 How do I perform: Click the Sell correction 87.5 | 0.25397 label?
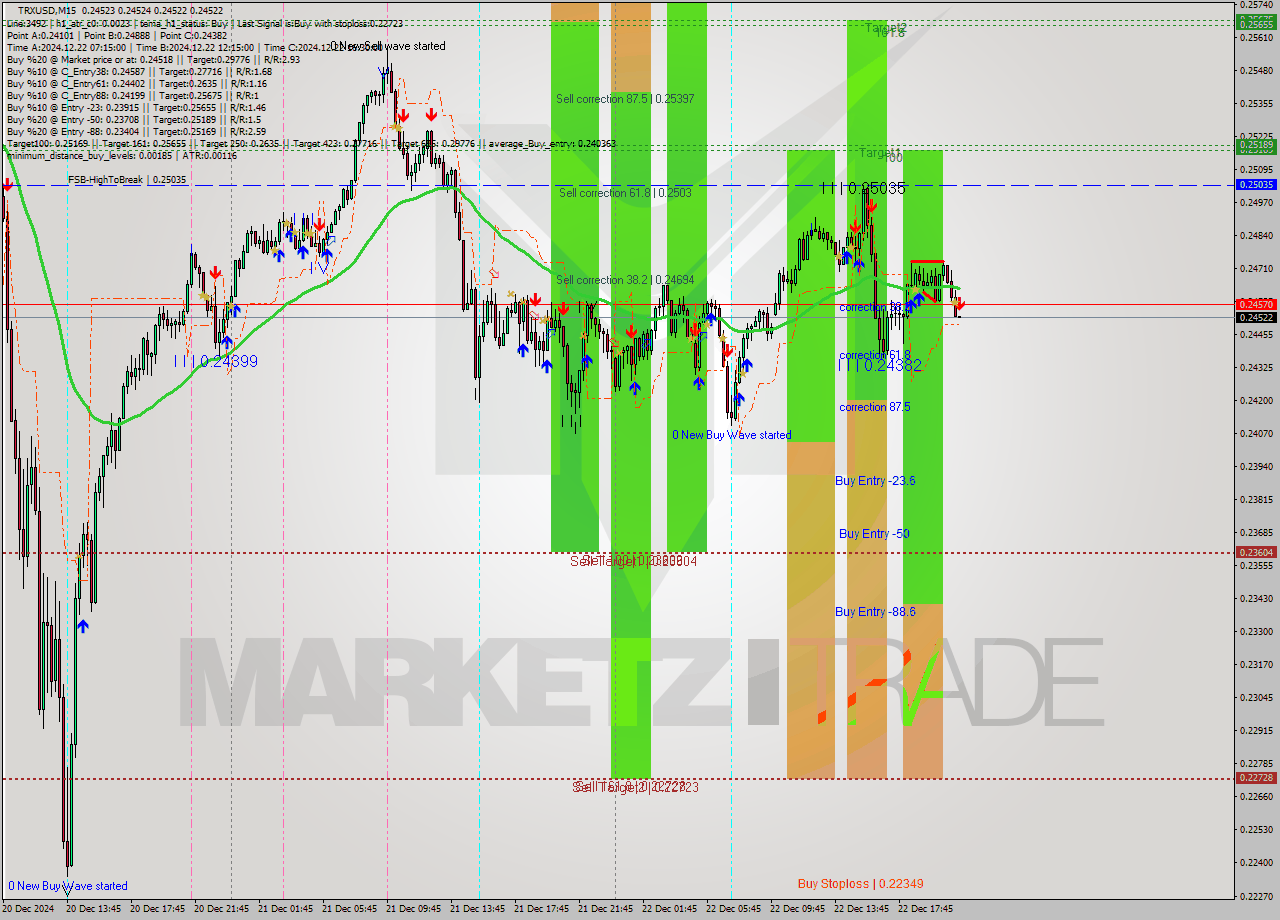625,99
